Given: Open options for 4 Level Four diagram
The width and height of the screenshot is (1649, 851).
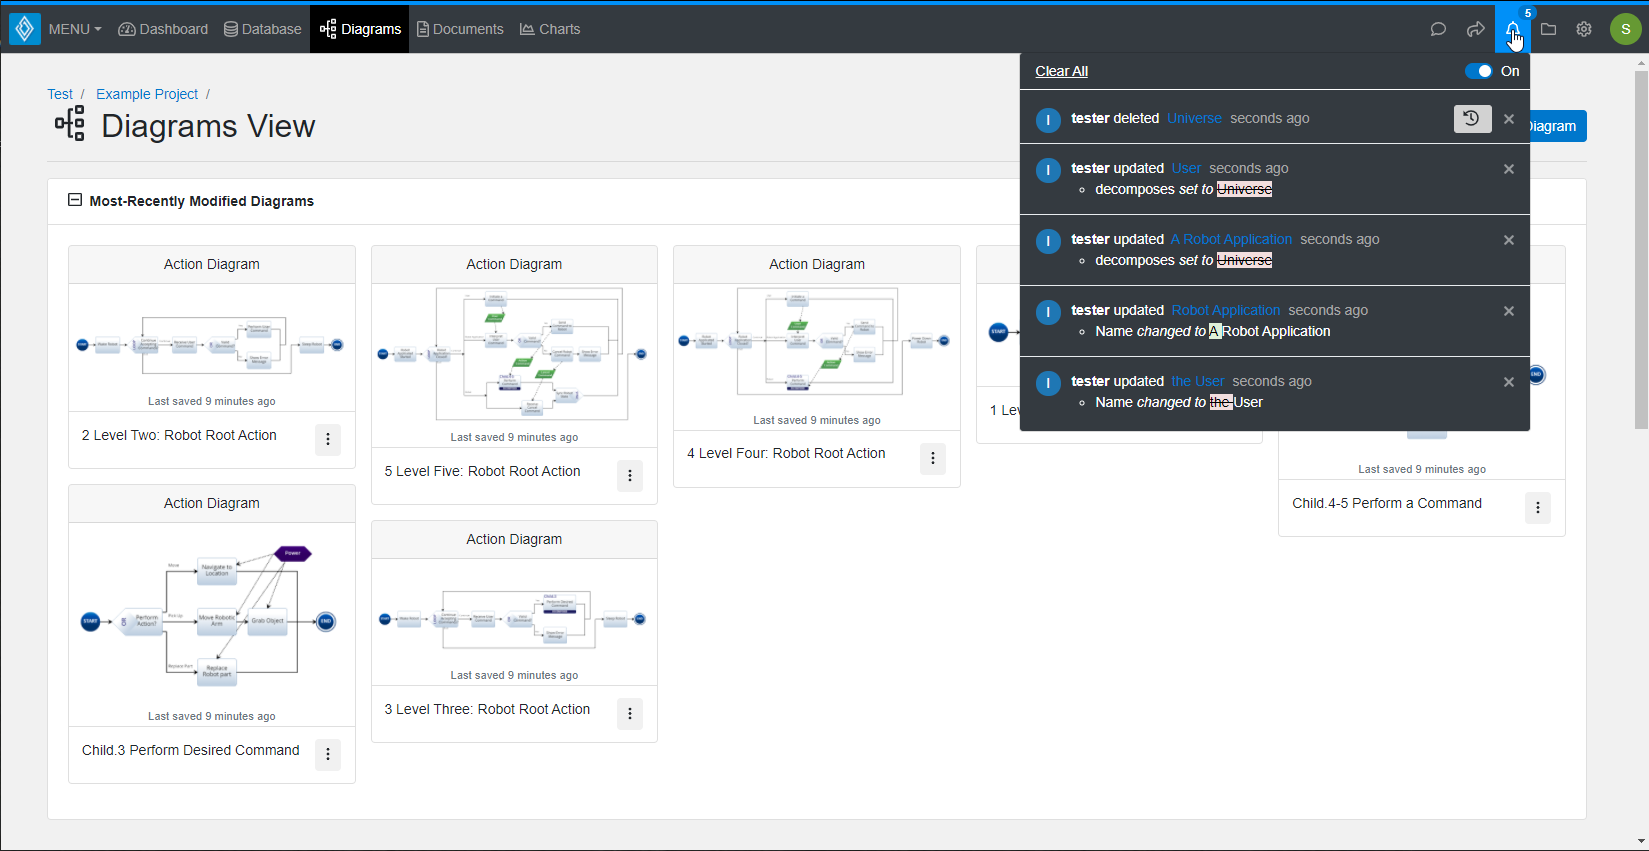Looking at the screenshot, I should (x=933, y=458).
